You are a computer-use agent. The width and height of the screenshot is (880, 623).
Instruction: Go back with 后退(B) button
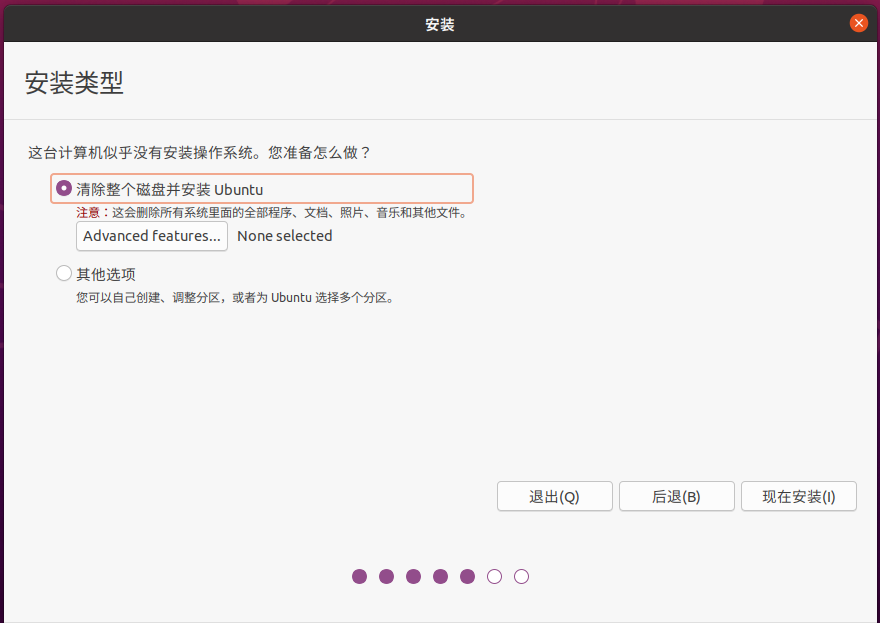676,496
